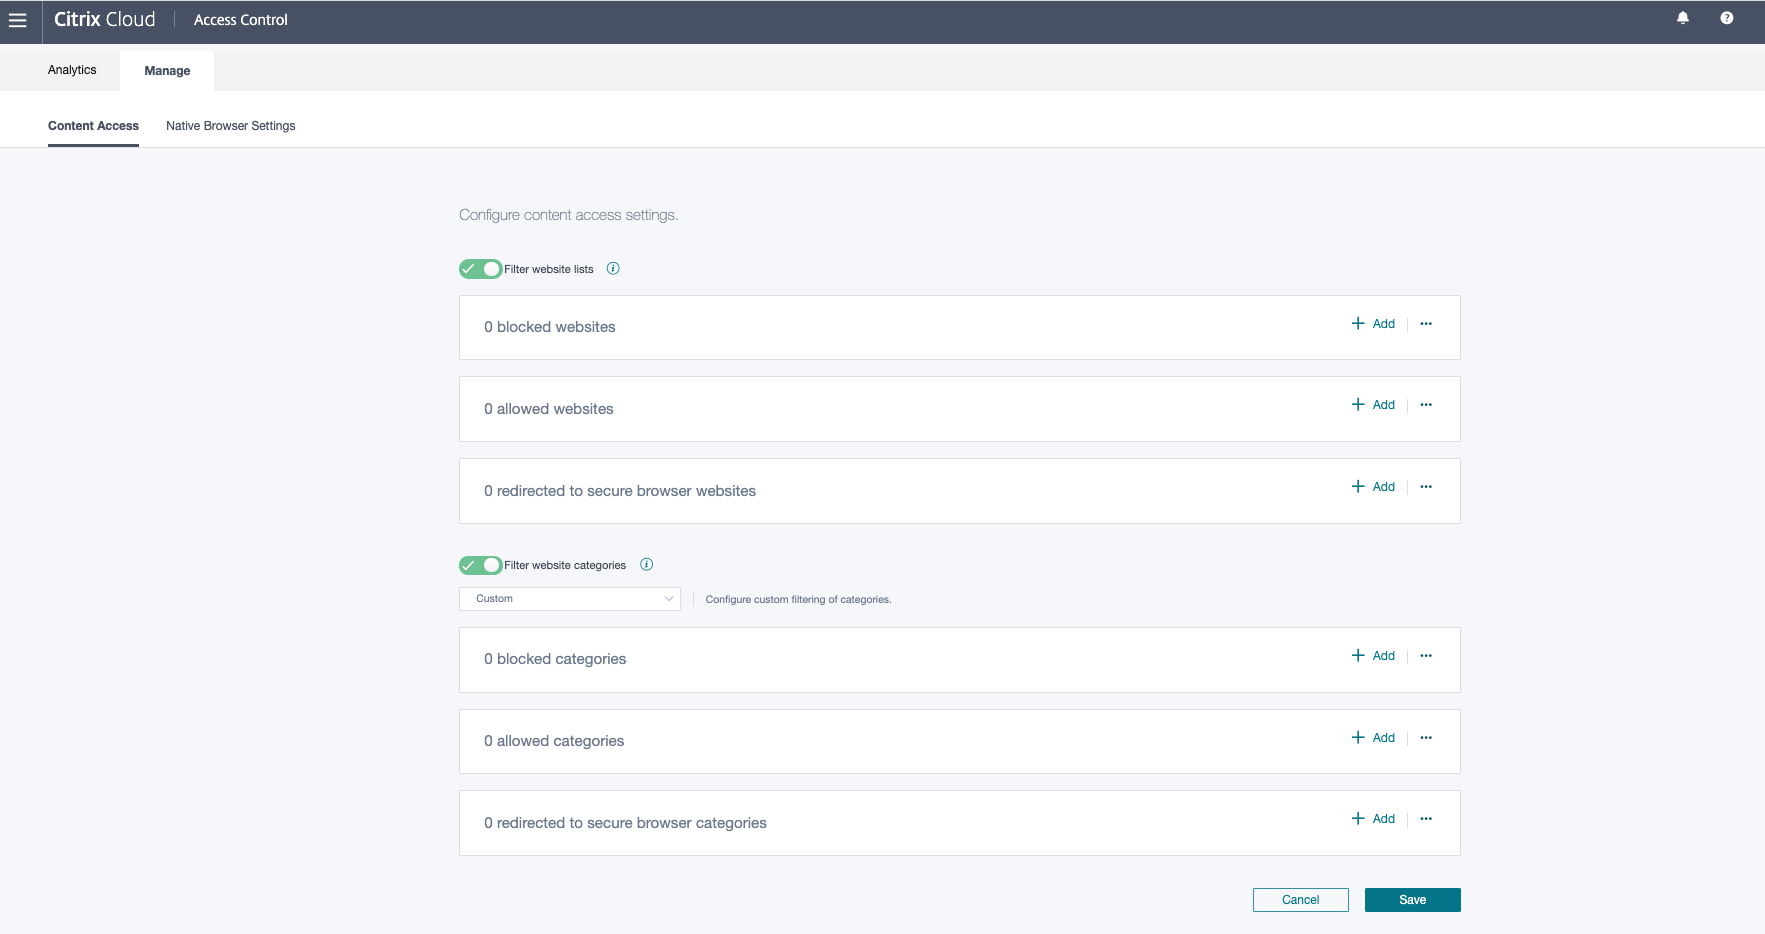The height and width of the screenshot is (934, 1765).
Task: Click the '0 redirected to secure browser categories' text
Action: pyautogui.click(x=626, y=823)
